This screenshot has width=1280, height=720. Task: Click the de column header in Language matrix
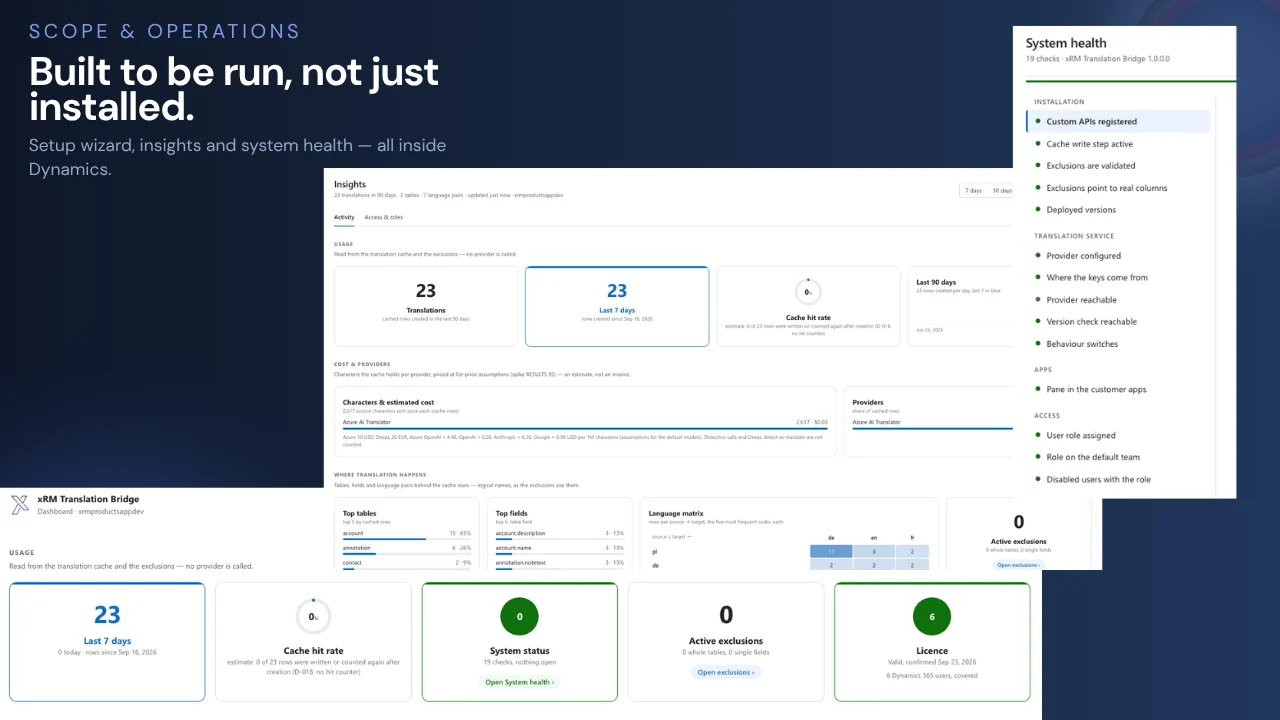[x=831, y=537]
